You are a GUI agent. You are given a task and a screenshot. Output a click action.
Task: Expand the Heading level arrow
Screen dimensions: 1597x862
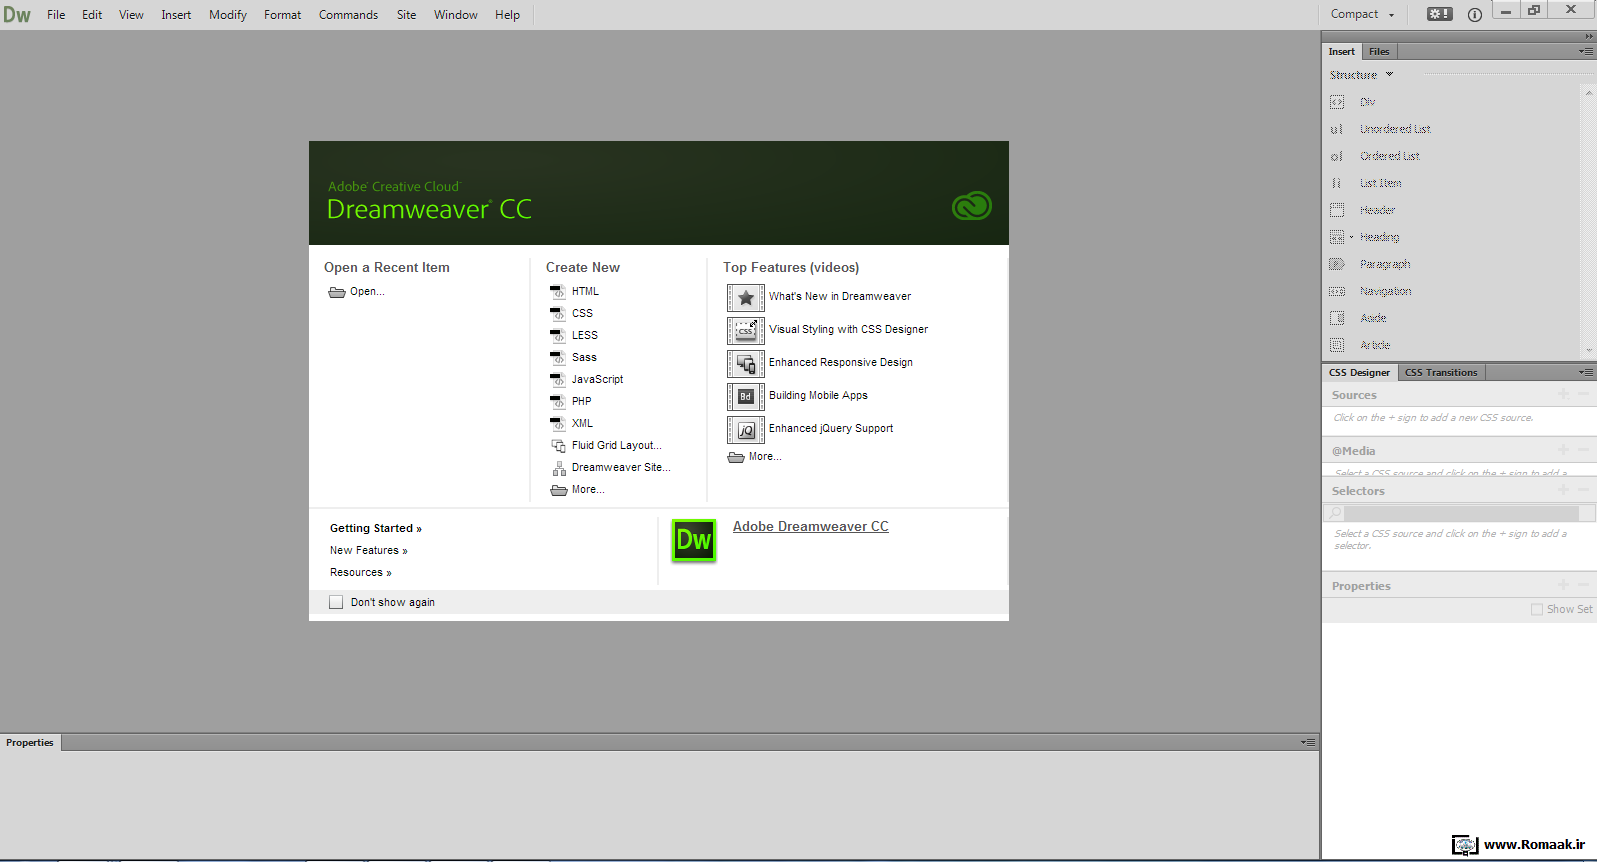pyautogui.click(x=1351, y=237)
